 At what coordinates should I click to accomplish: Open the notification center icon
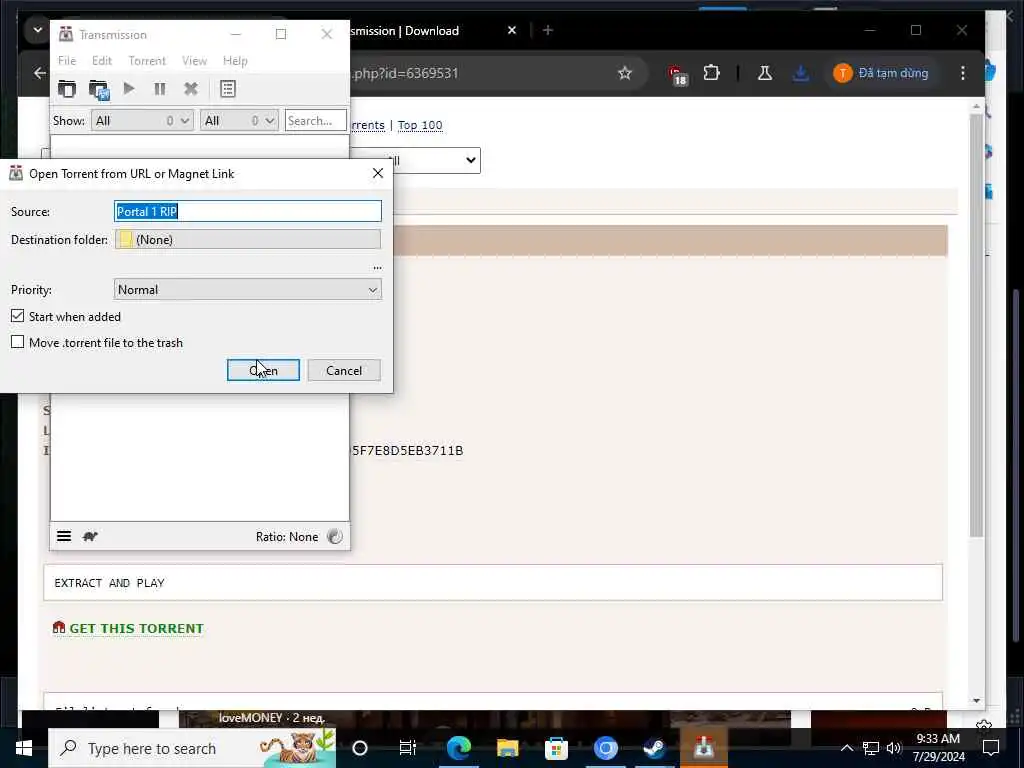tap(991, 748)
